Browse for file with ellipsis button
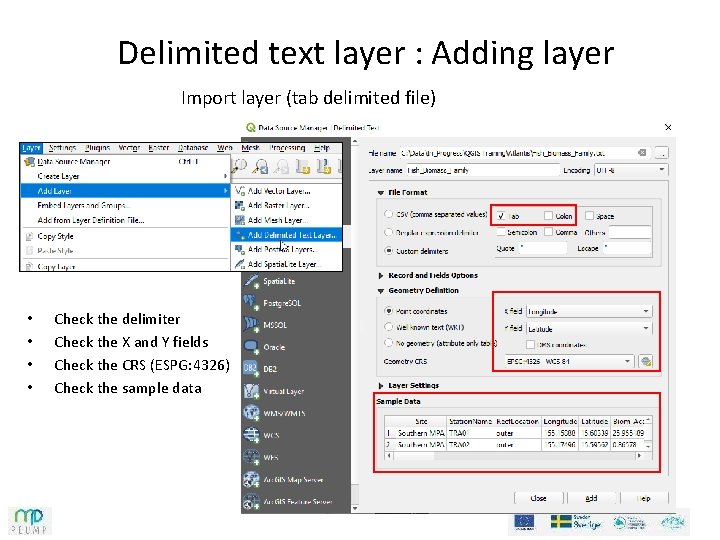Viewport: 720px width, 540px height. (662, 153)
